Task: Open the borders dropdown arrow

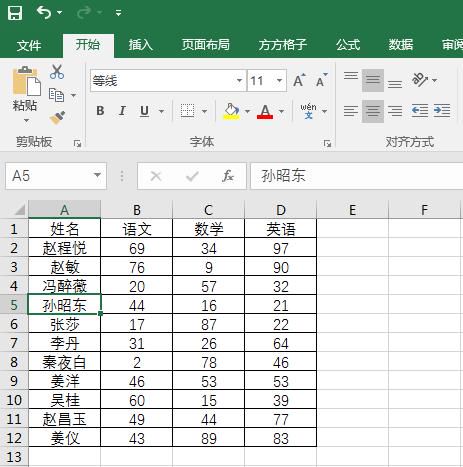Action: [x=205, y=111]
